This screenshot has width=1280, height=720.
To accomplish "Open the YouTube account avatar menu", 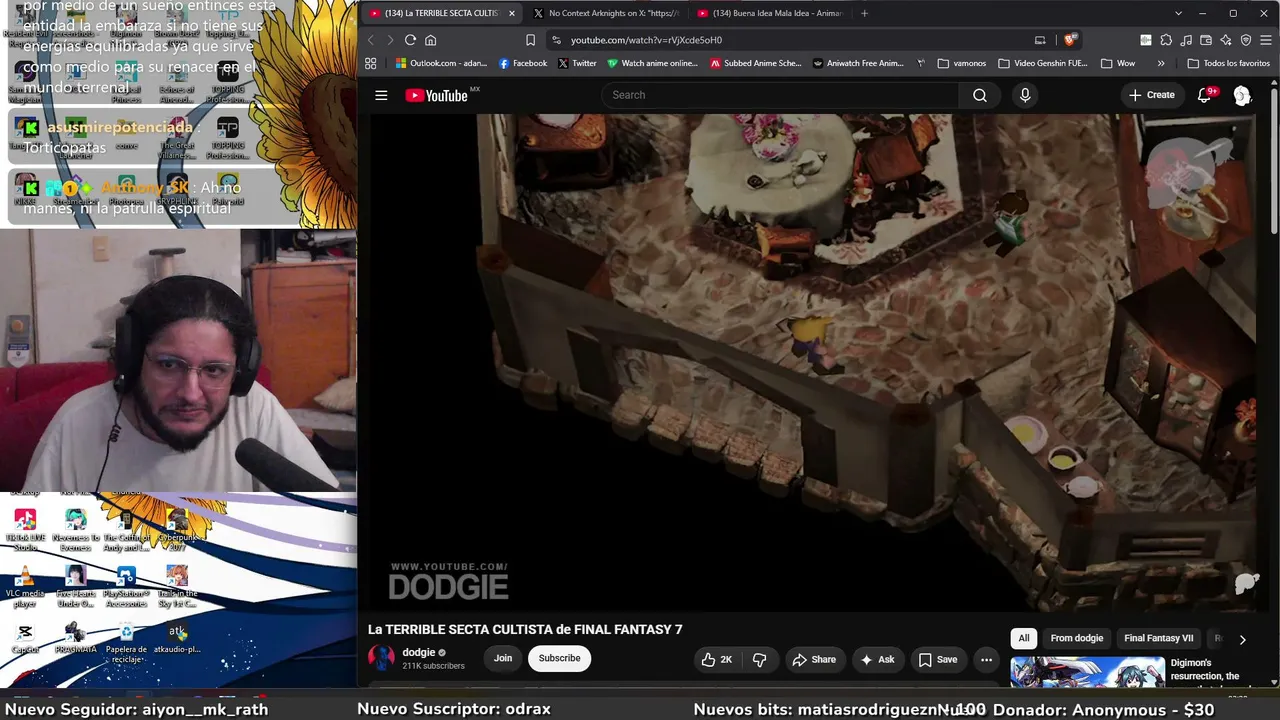I will [1242, 95].
